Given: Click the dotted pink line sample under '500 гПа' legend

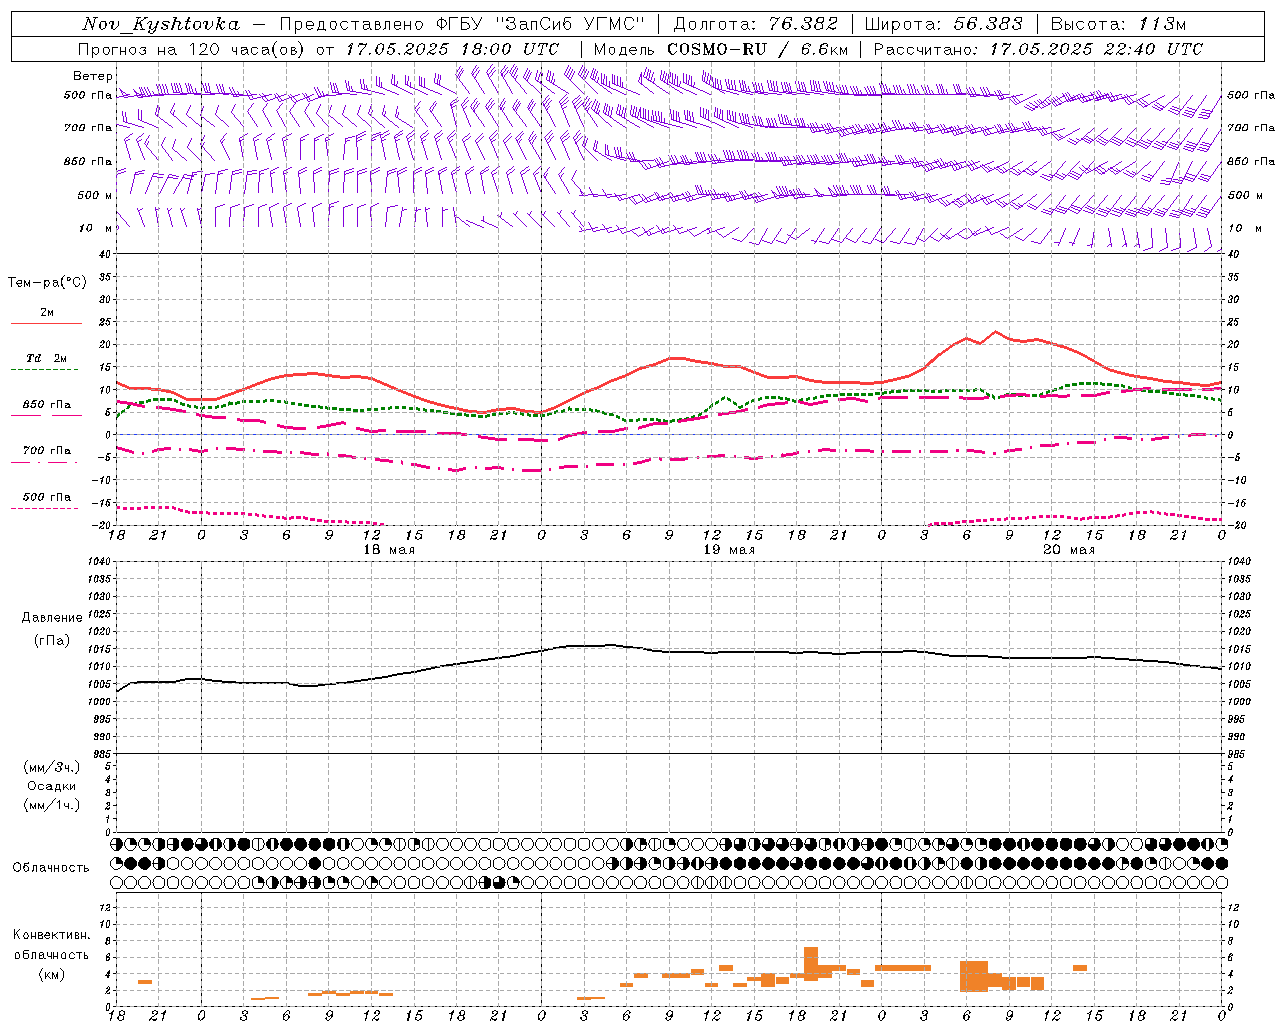Looking at the screenshot, I should (x=44, y=509).
